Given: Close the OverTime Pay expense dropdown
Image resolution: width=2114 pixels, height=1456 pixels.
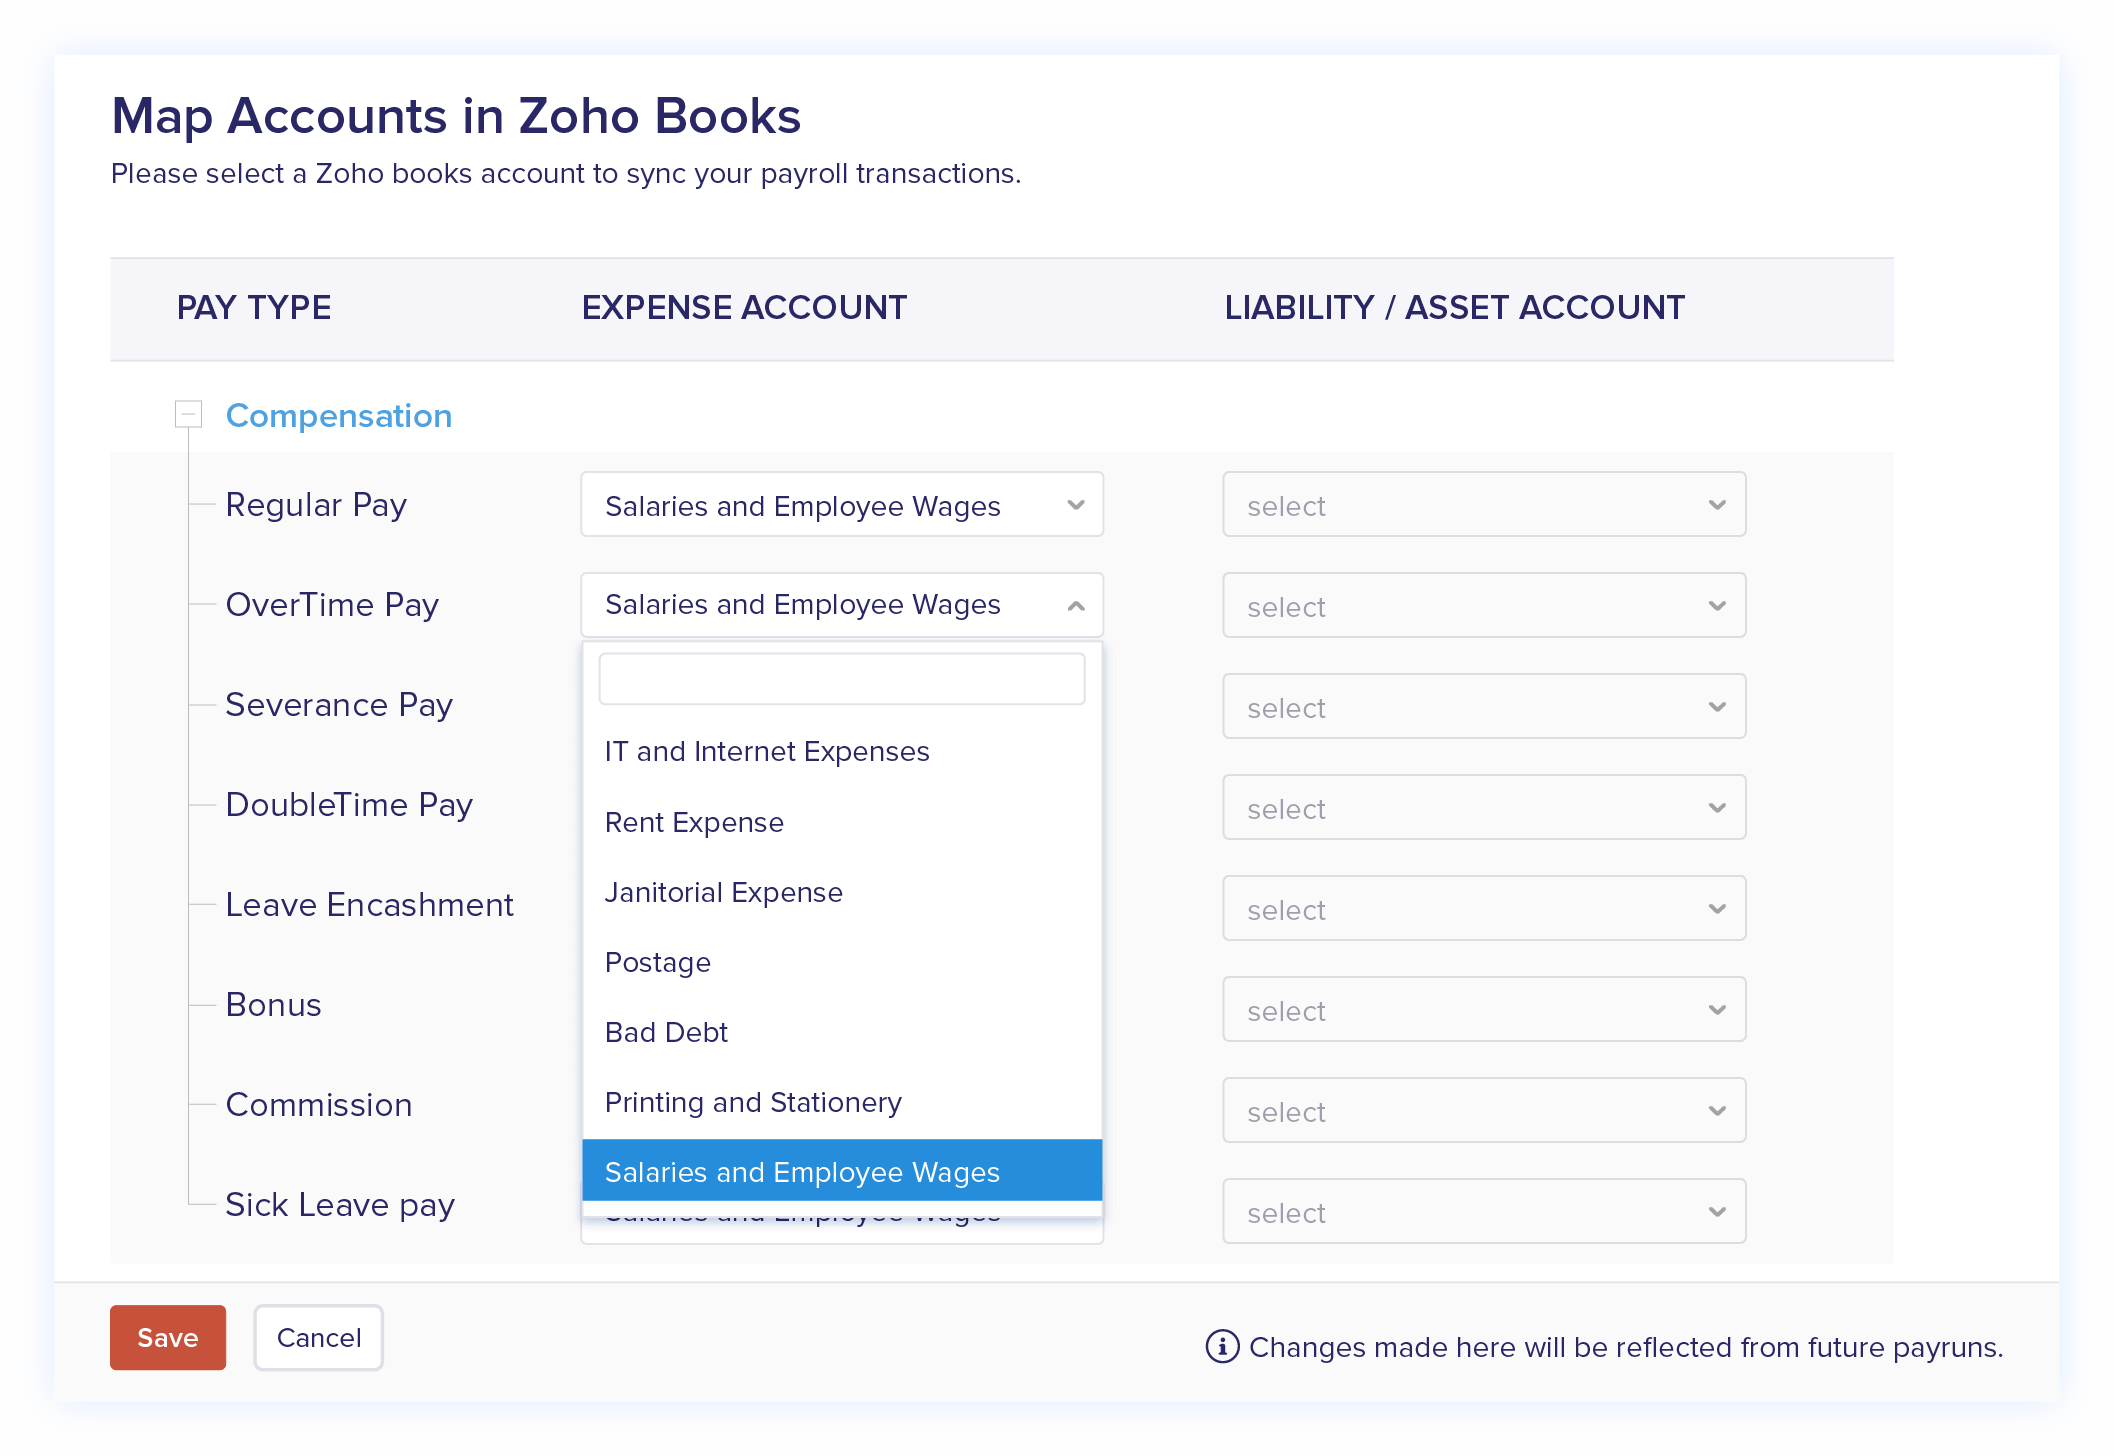Looking at the screenshot, I should click(x=1076, y=606).
